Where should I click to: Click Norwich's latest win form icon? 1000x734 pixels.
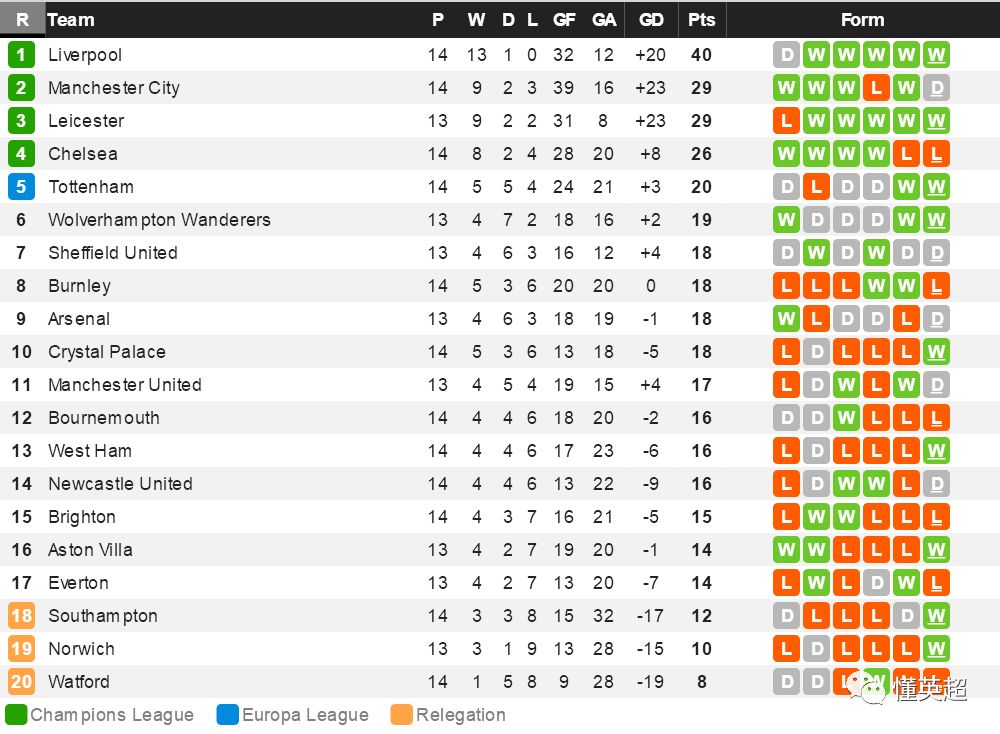[936, 649]
